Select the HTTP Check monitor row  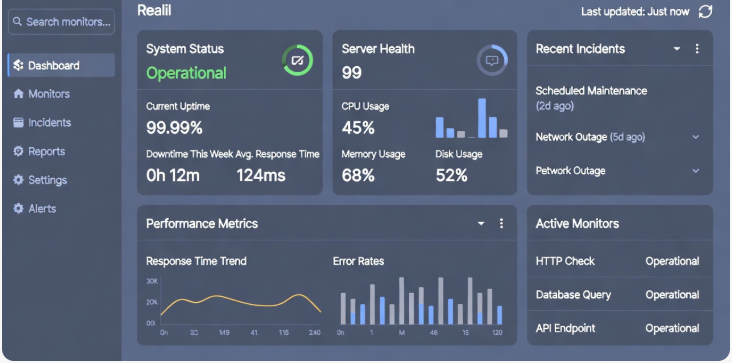tap(619, 261)
